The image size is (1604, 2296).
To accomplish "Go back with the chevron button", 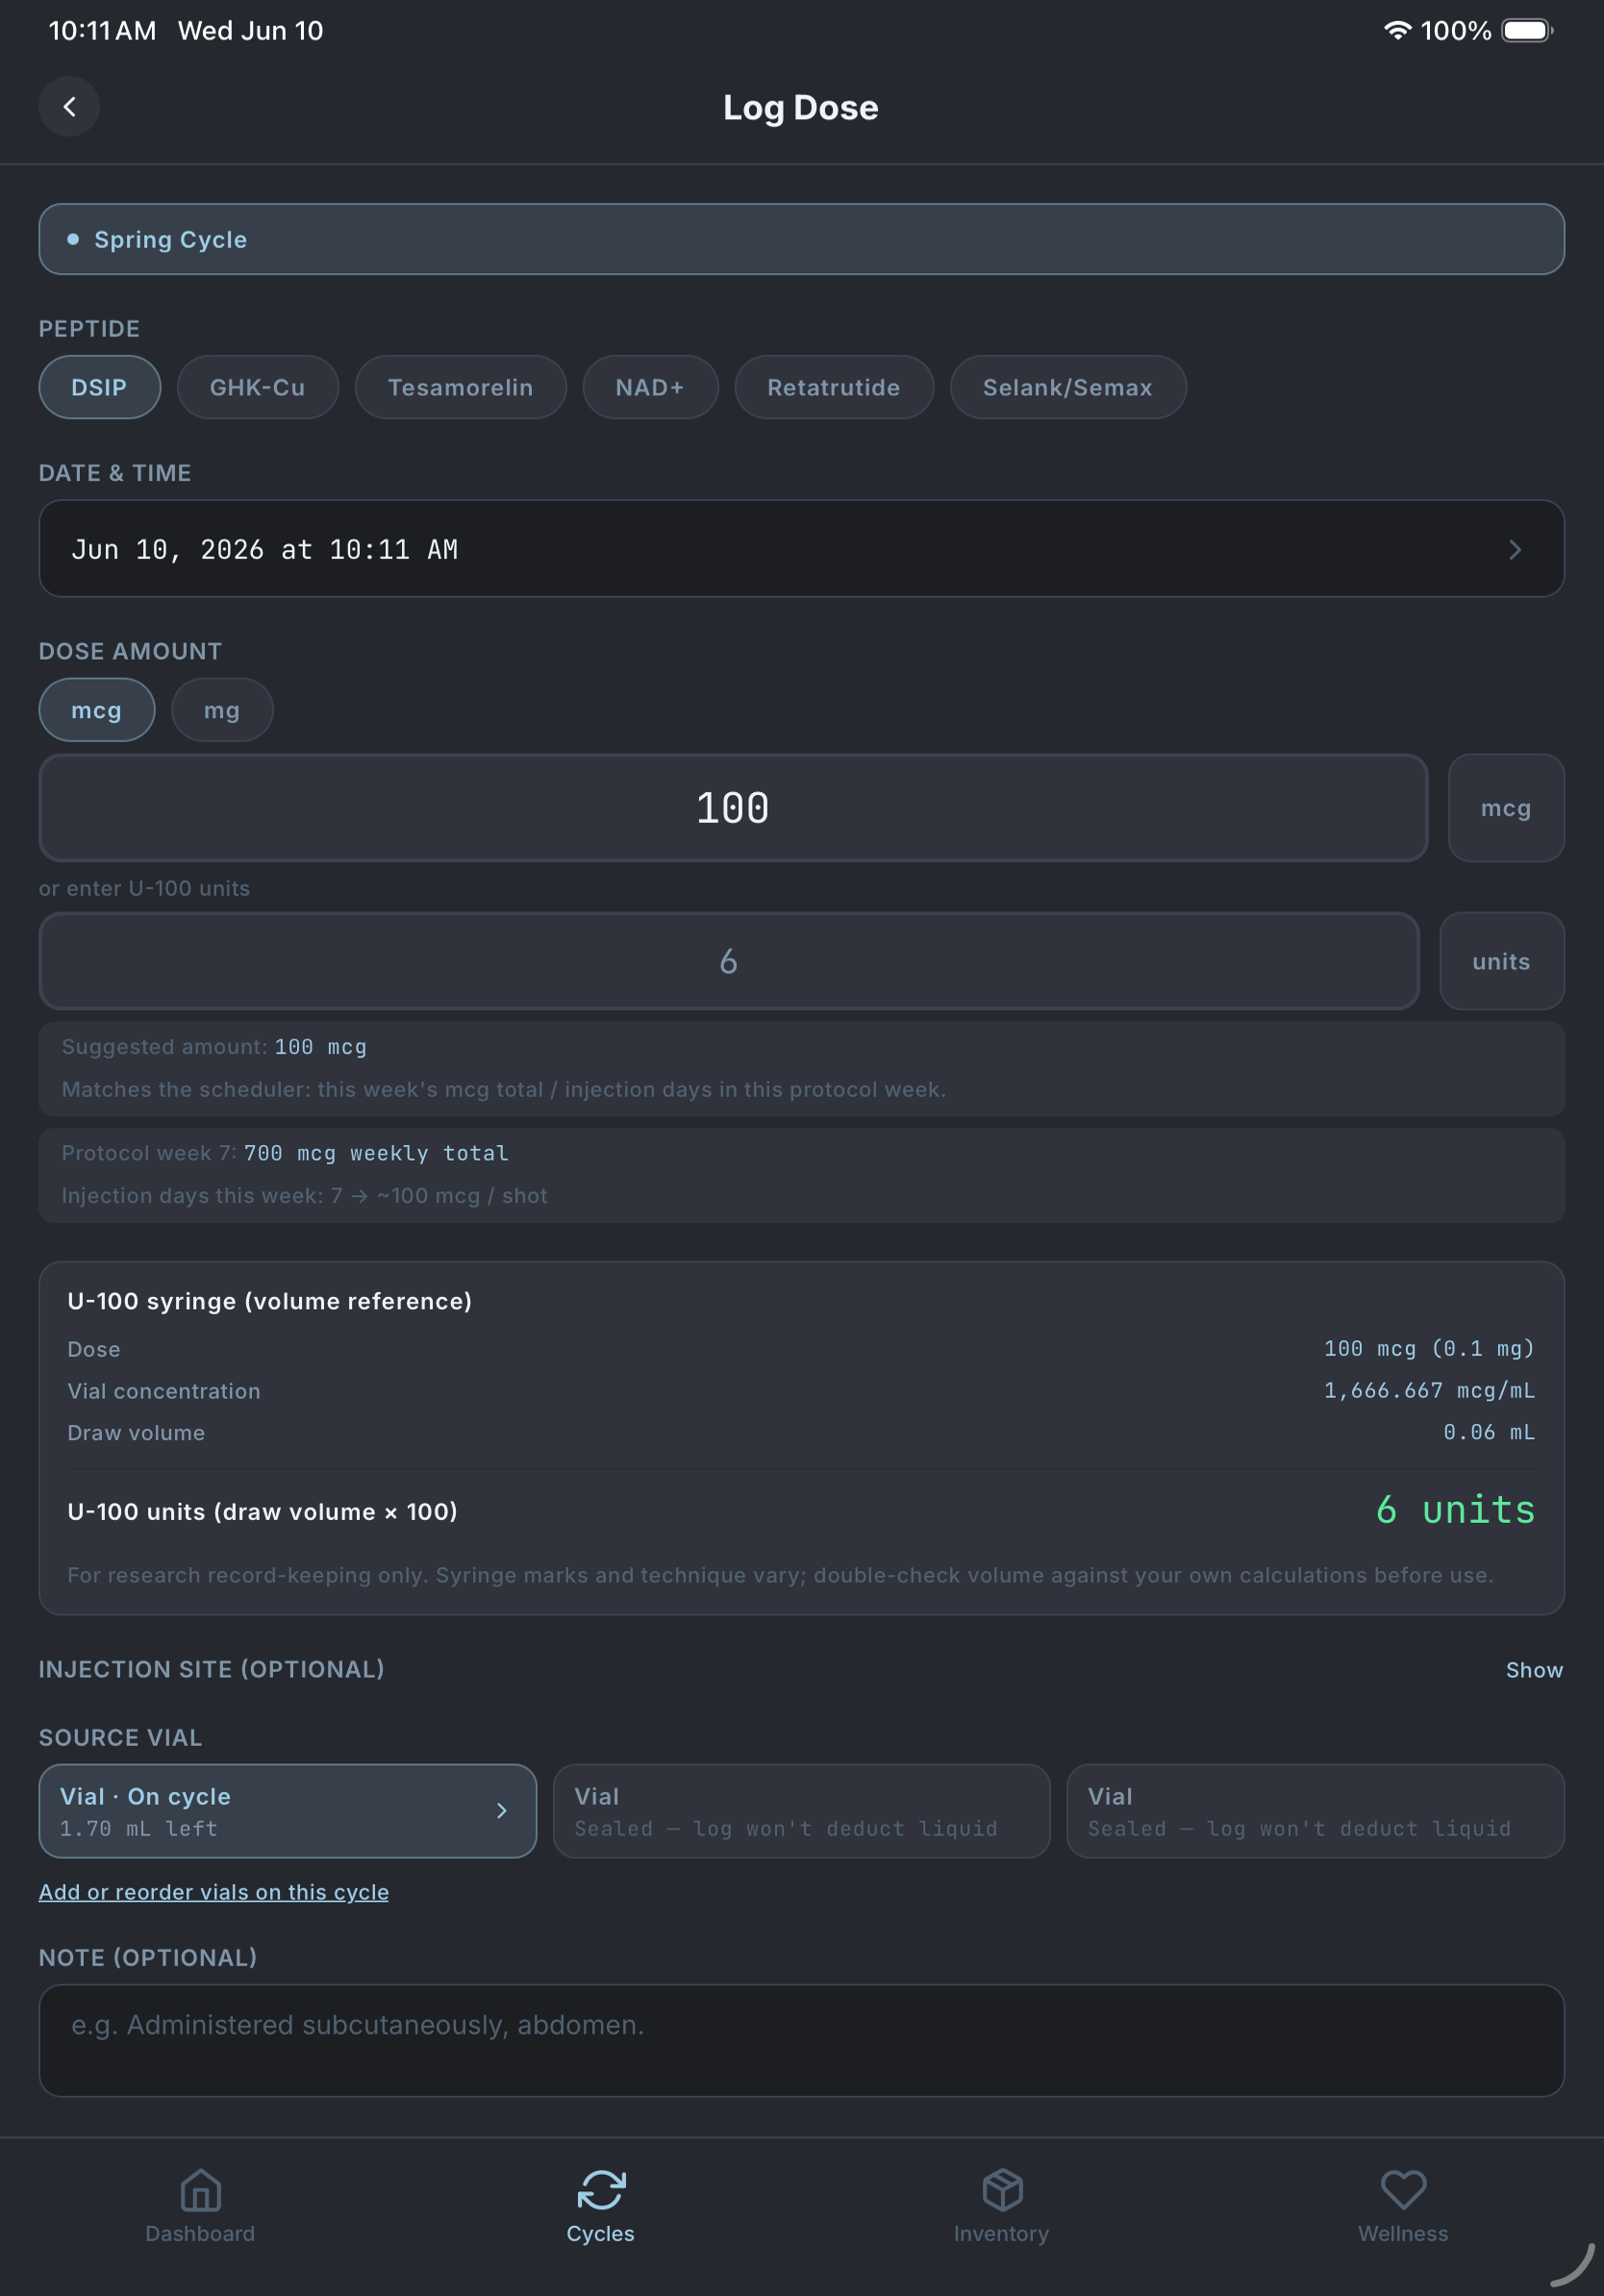I will (x=69, y=107).
